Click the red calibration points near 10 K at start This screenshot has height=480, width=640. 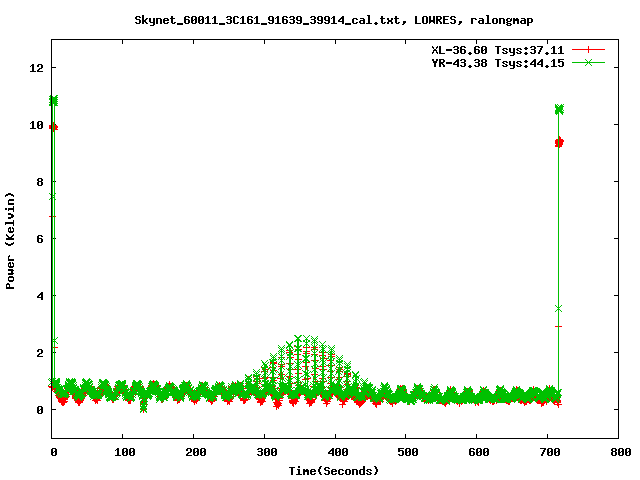[53, 127]
